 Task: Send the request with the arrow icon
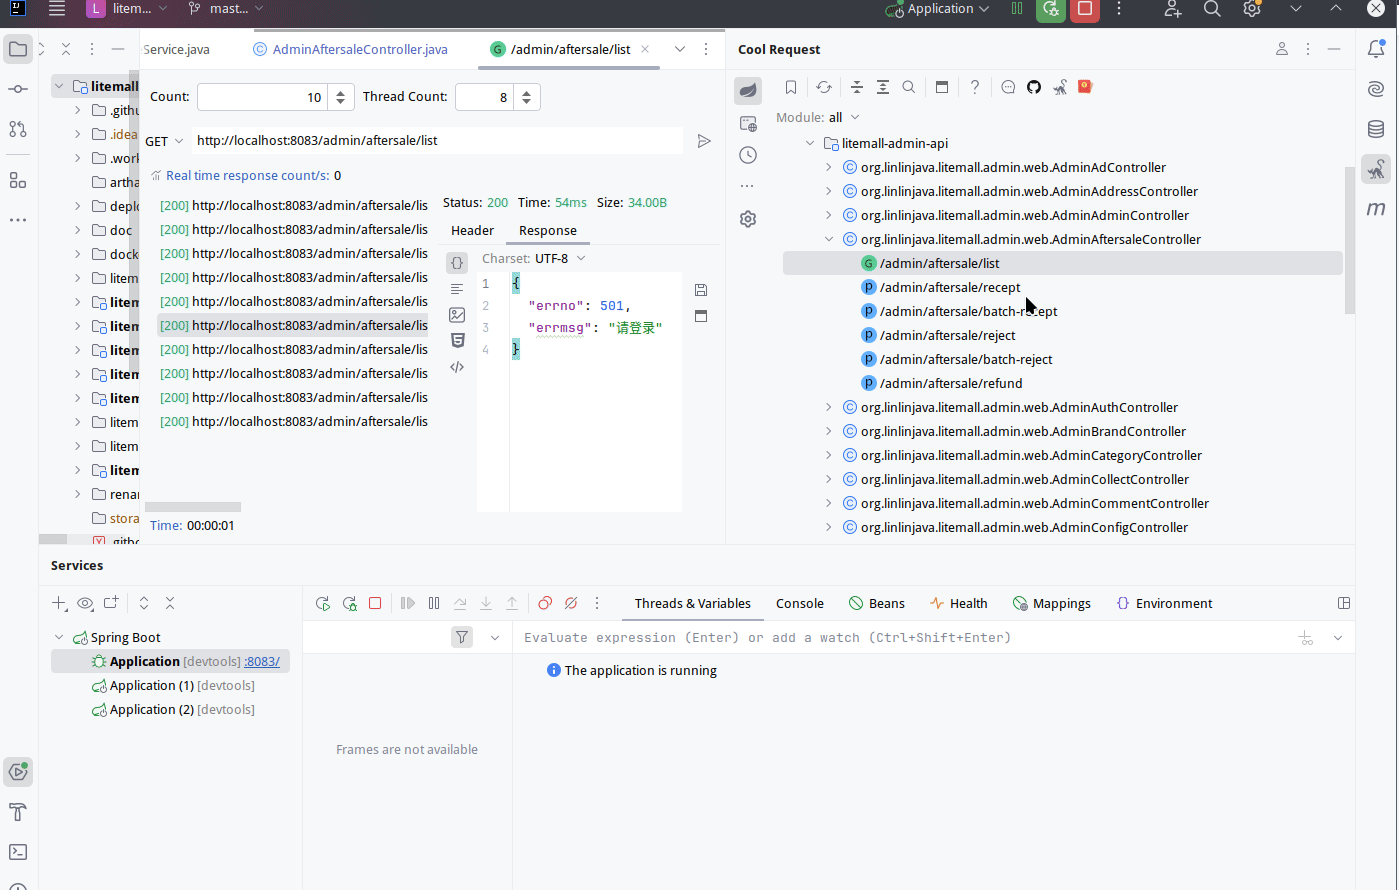pos(704,141)
